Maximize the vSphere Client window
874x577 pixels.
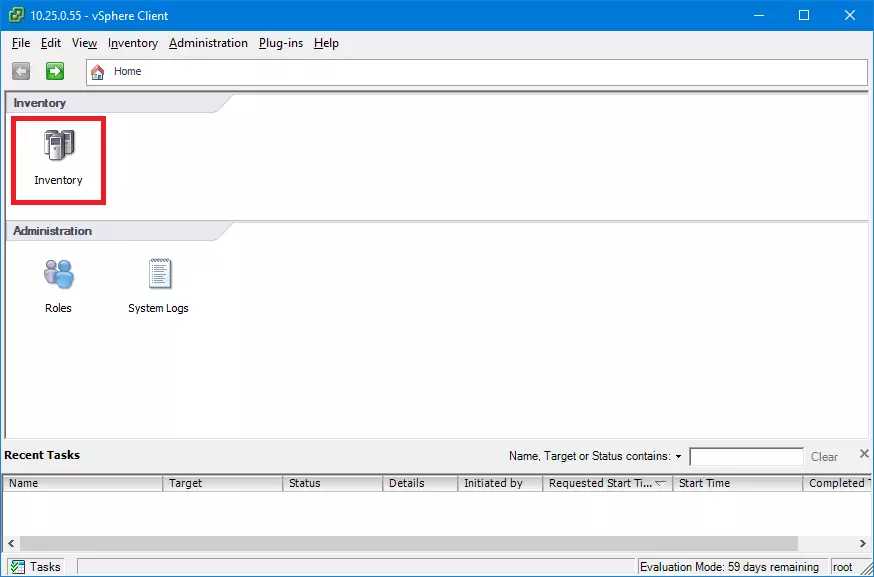(804, 15)
